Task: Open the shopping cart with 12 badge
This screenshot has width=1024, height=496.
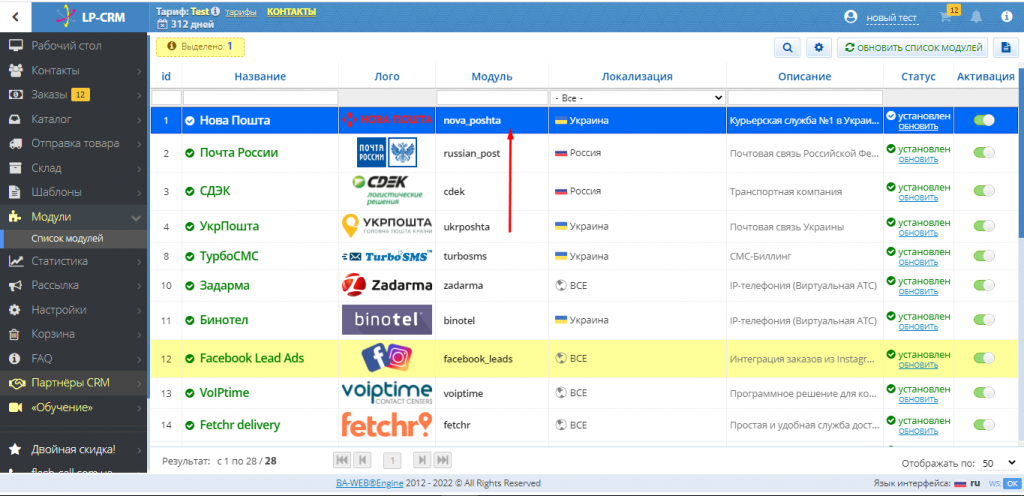Action: tap(948, 16)
